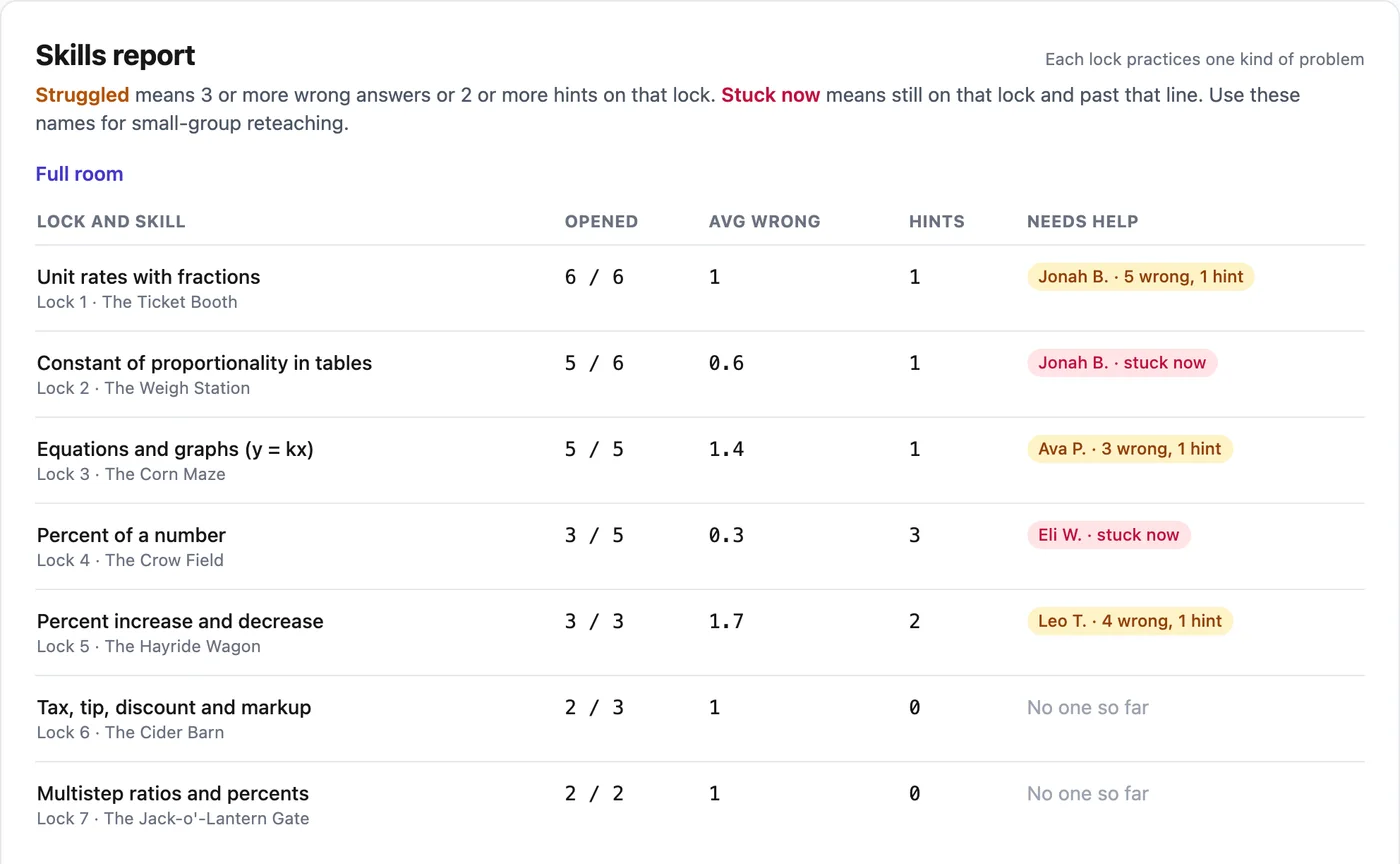The height and width of the screenshot is (864, 1400).
Task: Open the Unit rates with fractions row
Action: pos(700,288)
